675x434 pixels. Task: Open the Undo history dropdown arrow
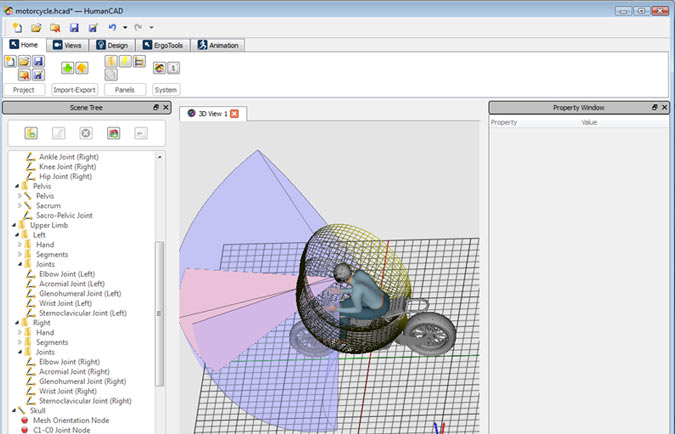click(124, 28)
